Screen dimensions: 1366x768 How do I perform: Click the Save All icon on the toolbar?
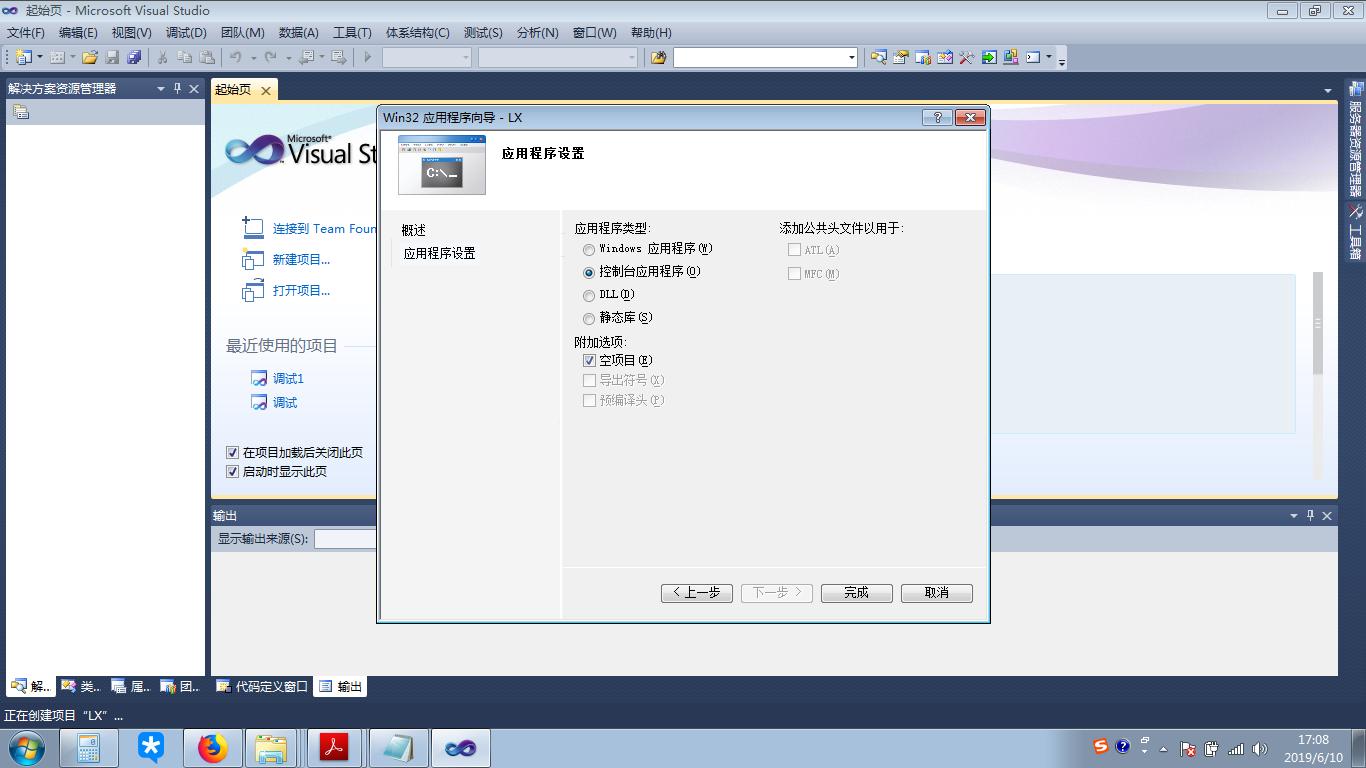click(x=132, y=57)
